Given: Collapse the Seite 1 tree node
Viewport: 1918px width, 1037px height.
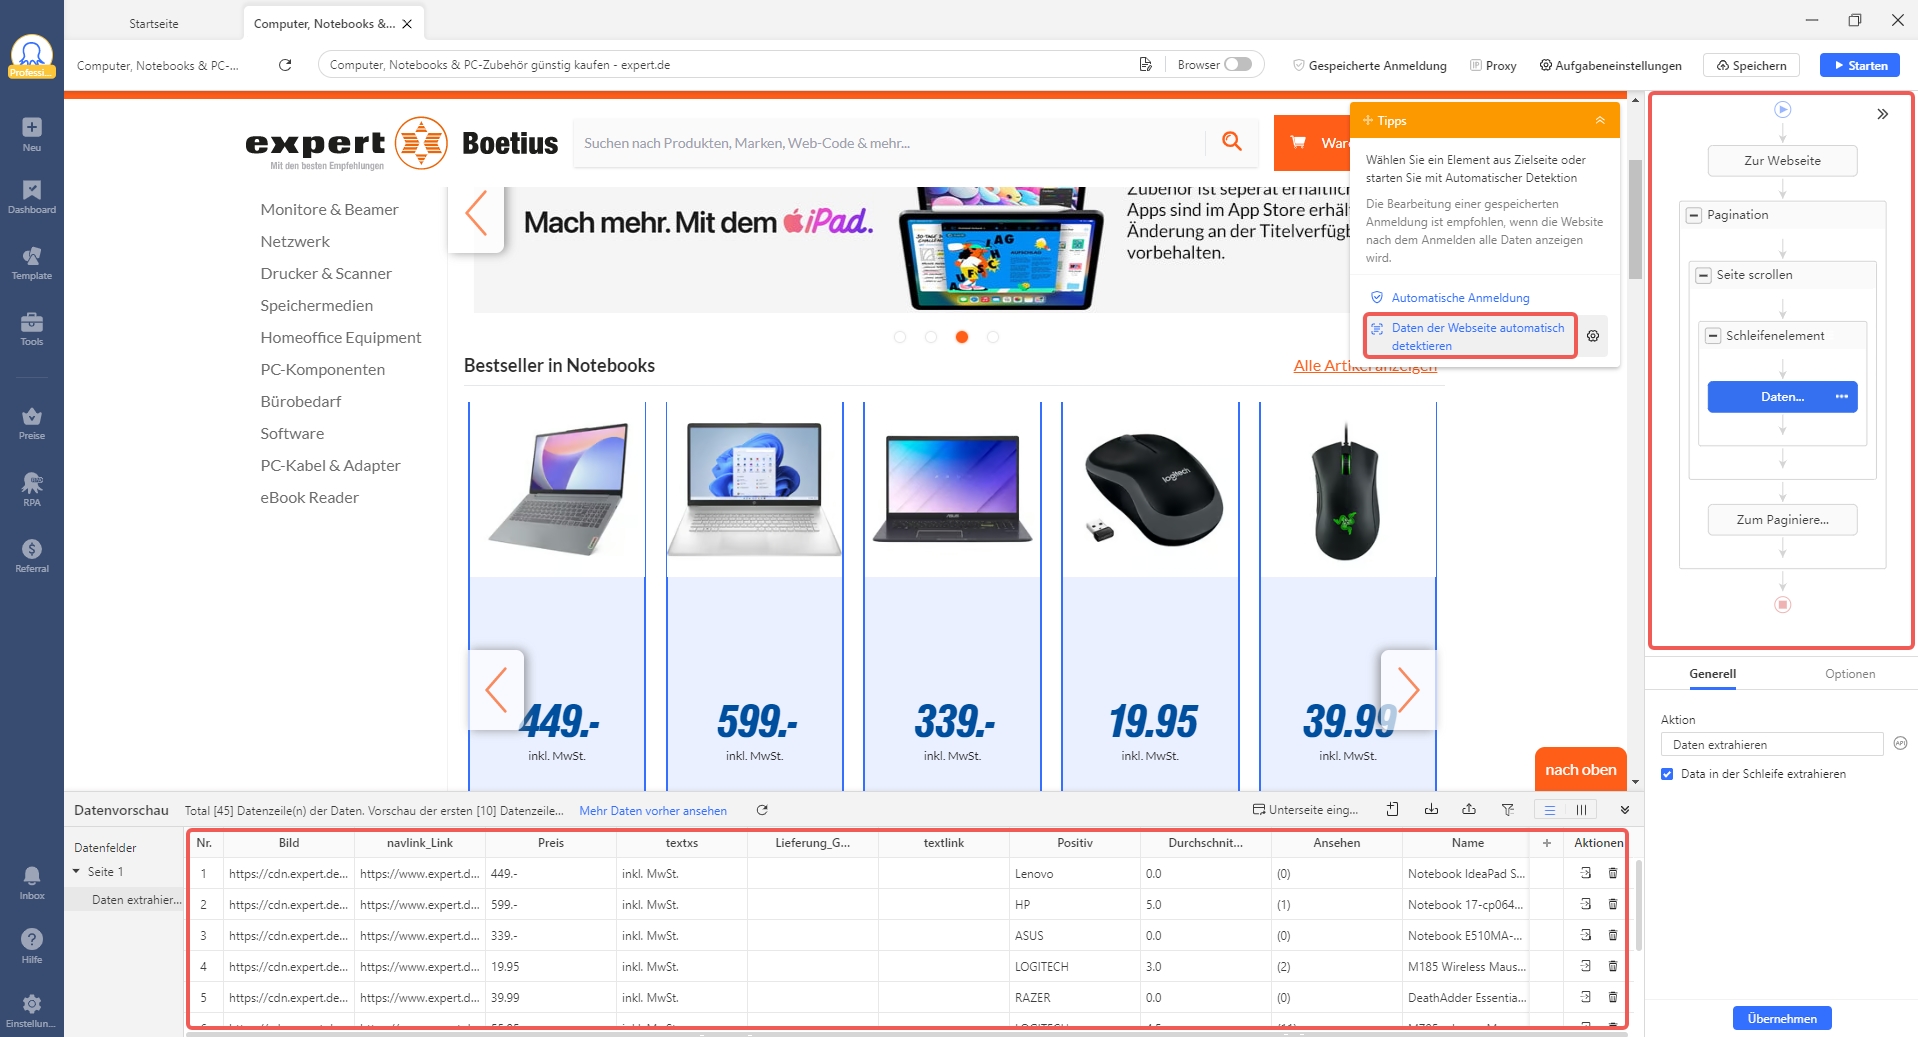Looking at the screenshot, I should pyautogui.click(x=76, y=872).
